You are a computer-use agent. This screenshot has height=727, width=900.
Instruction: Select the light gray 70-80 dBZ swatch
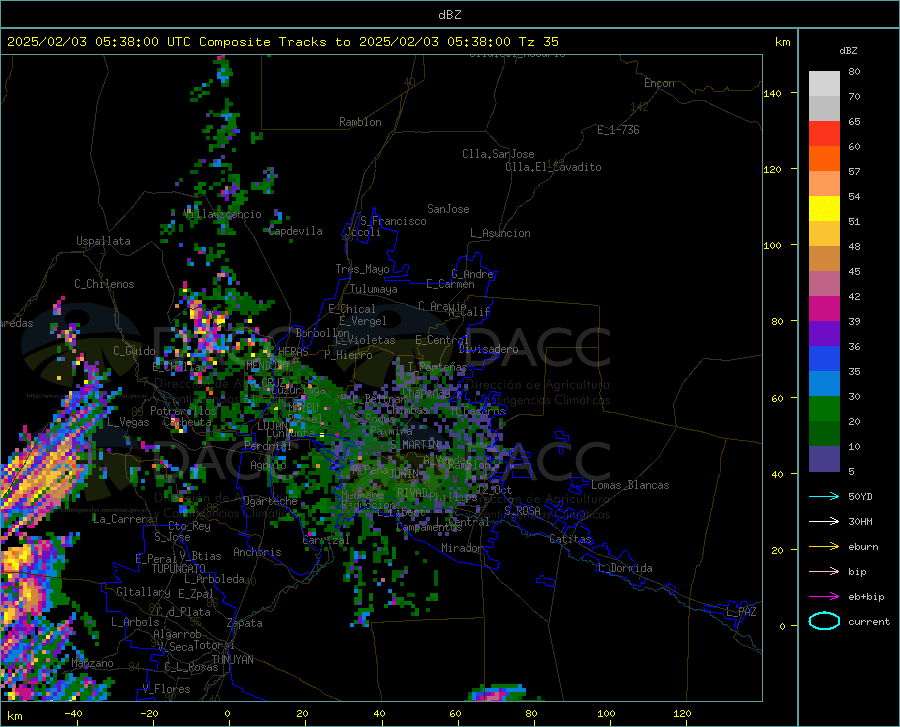click(824, 84)
